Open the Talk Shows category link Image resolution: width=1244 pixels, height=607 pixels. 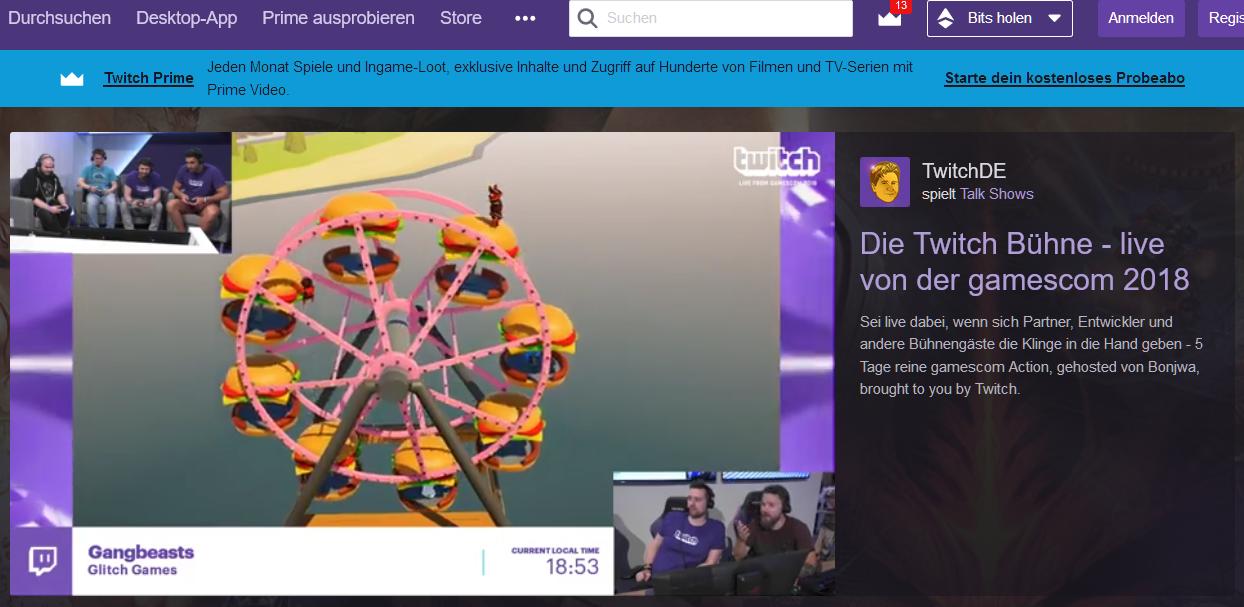pyautogui.click(x=997, y=194)
